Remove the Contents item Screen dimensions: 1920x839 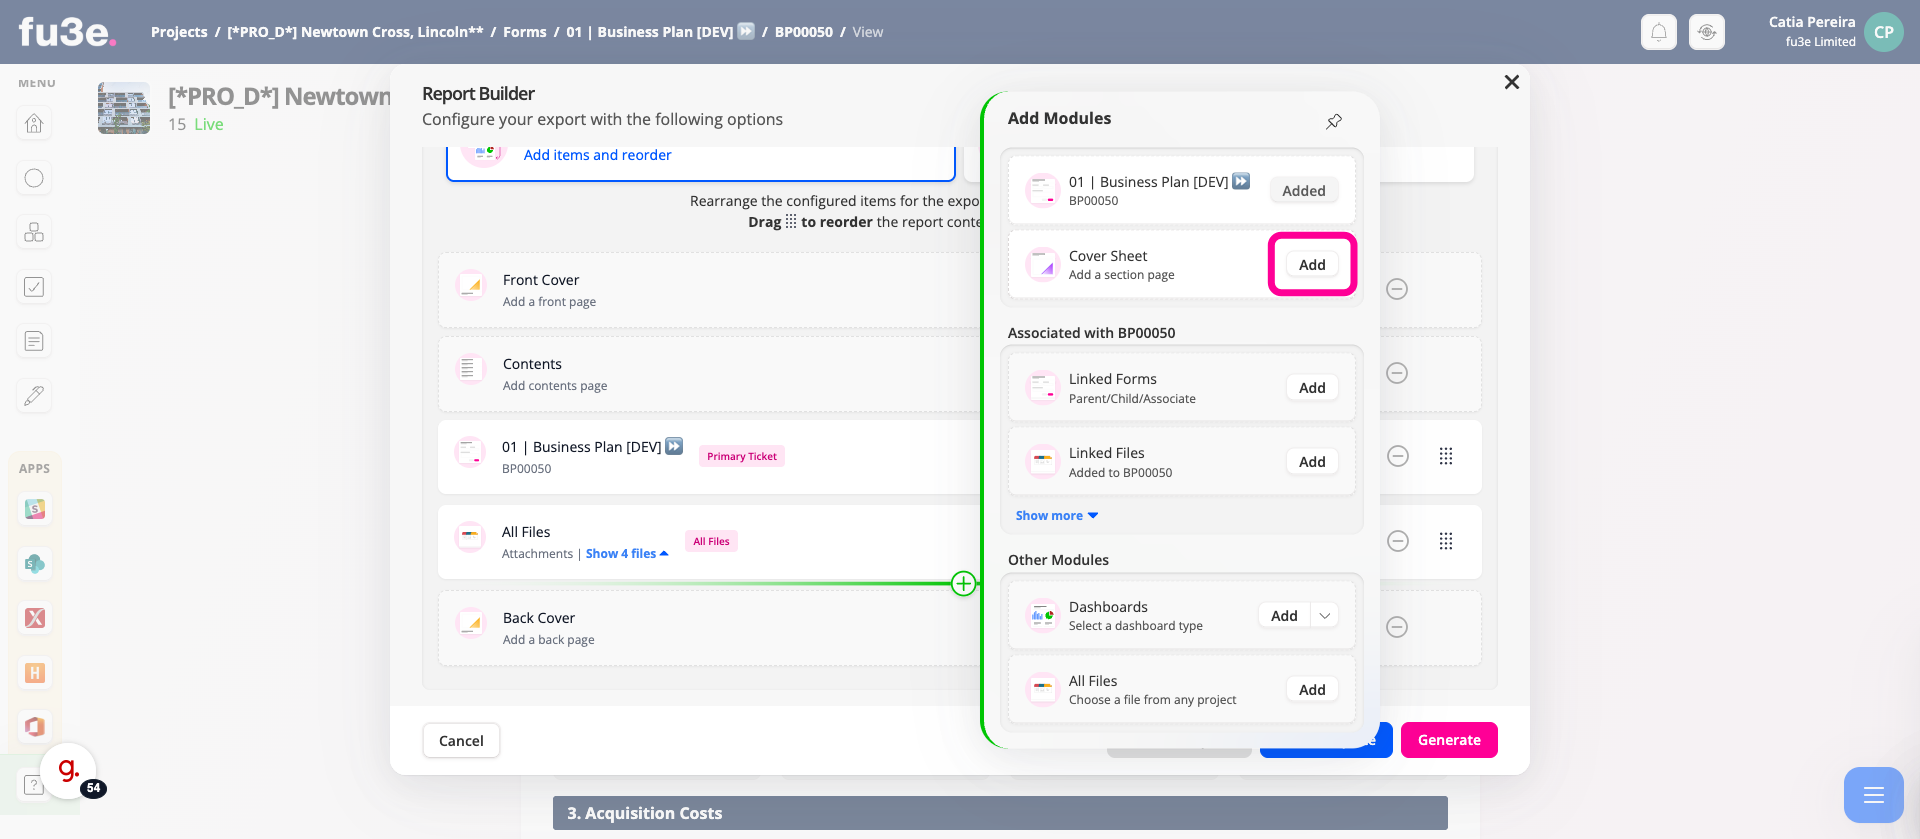[x=1397, y=373]
